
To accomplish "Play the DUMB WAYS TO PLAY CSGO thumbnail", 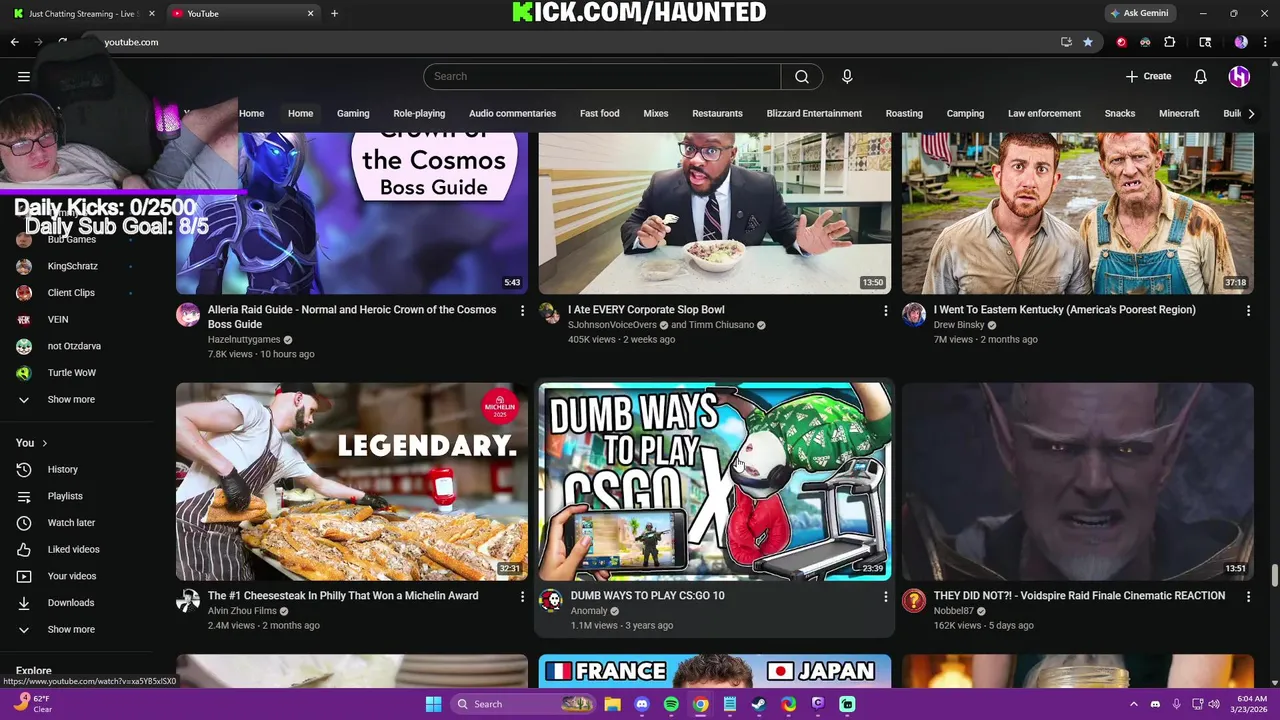I will [x=715, y=482].
